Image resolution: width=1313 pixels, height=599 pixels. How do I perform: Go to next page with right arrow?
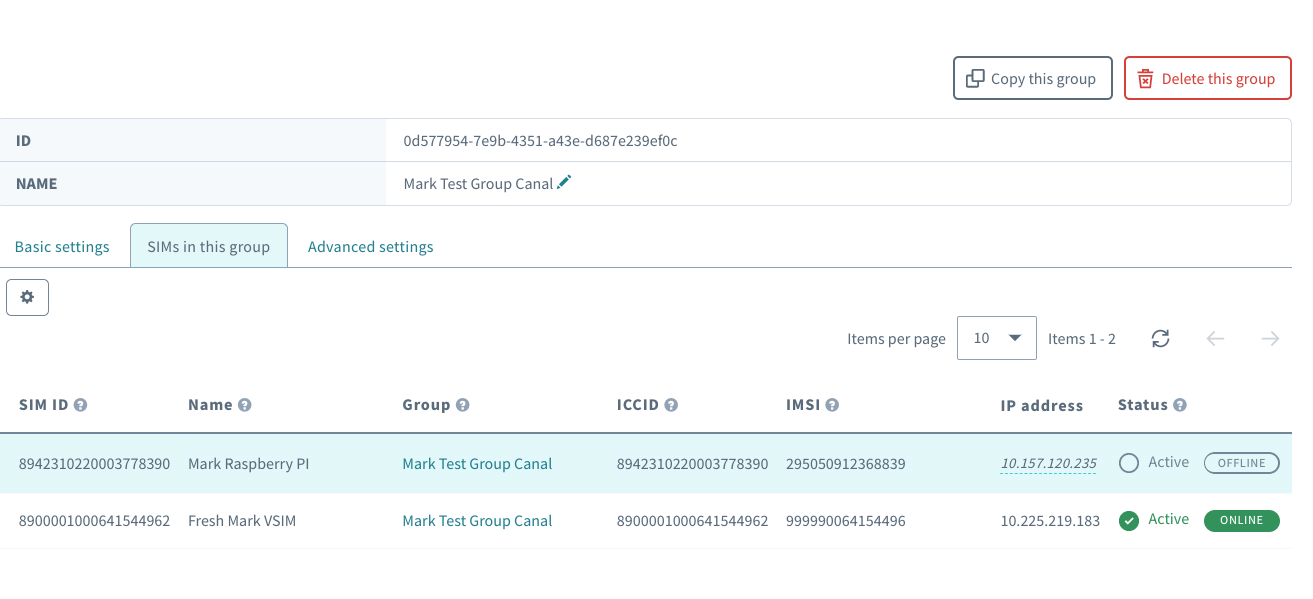point(1270,339)
